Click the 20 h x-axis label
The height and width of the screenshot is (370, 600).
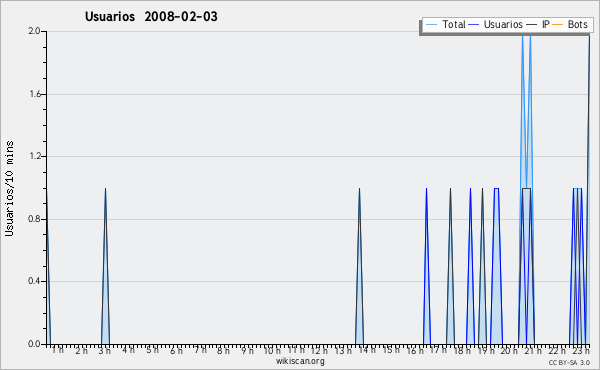(510, 350)
